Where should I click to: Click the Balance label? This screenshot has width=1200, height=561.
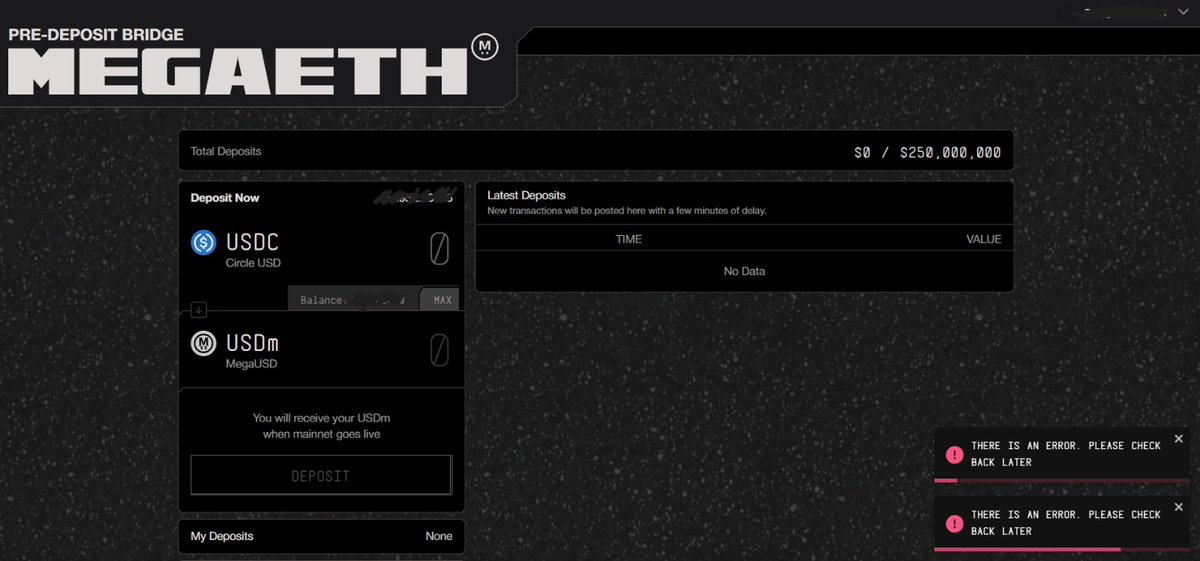point(322,300)
